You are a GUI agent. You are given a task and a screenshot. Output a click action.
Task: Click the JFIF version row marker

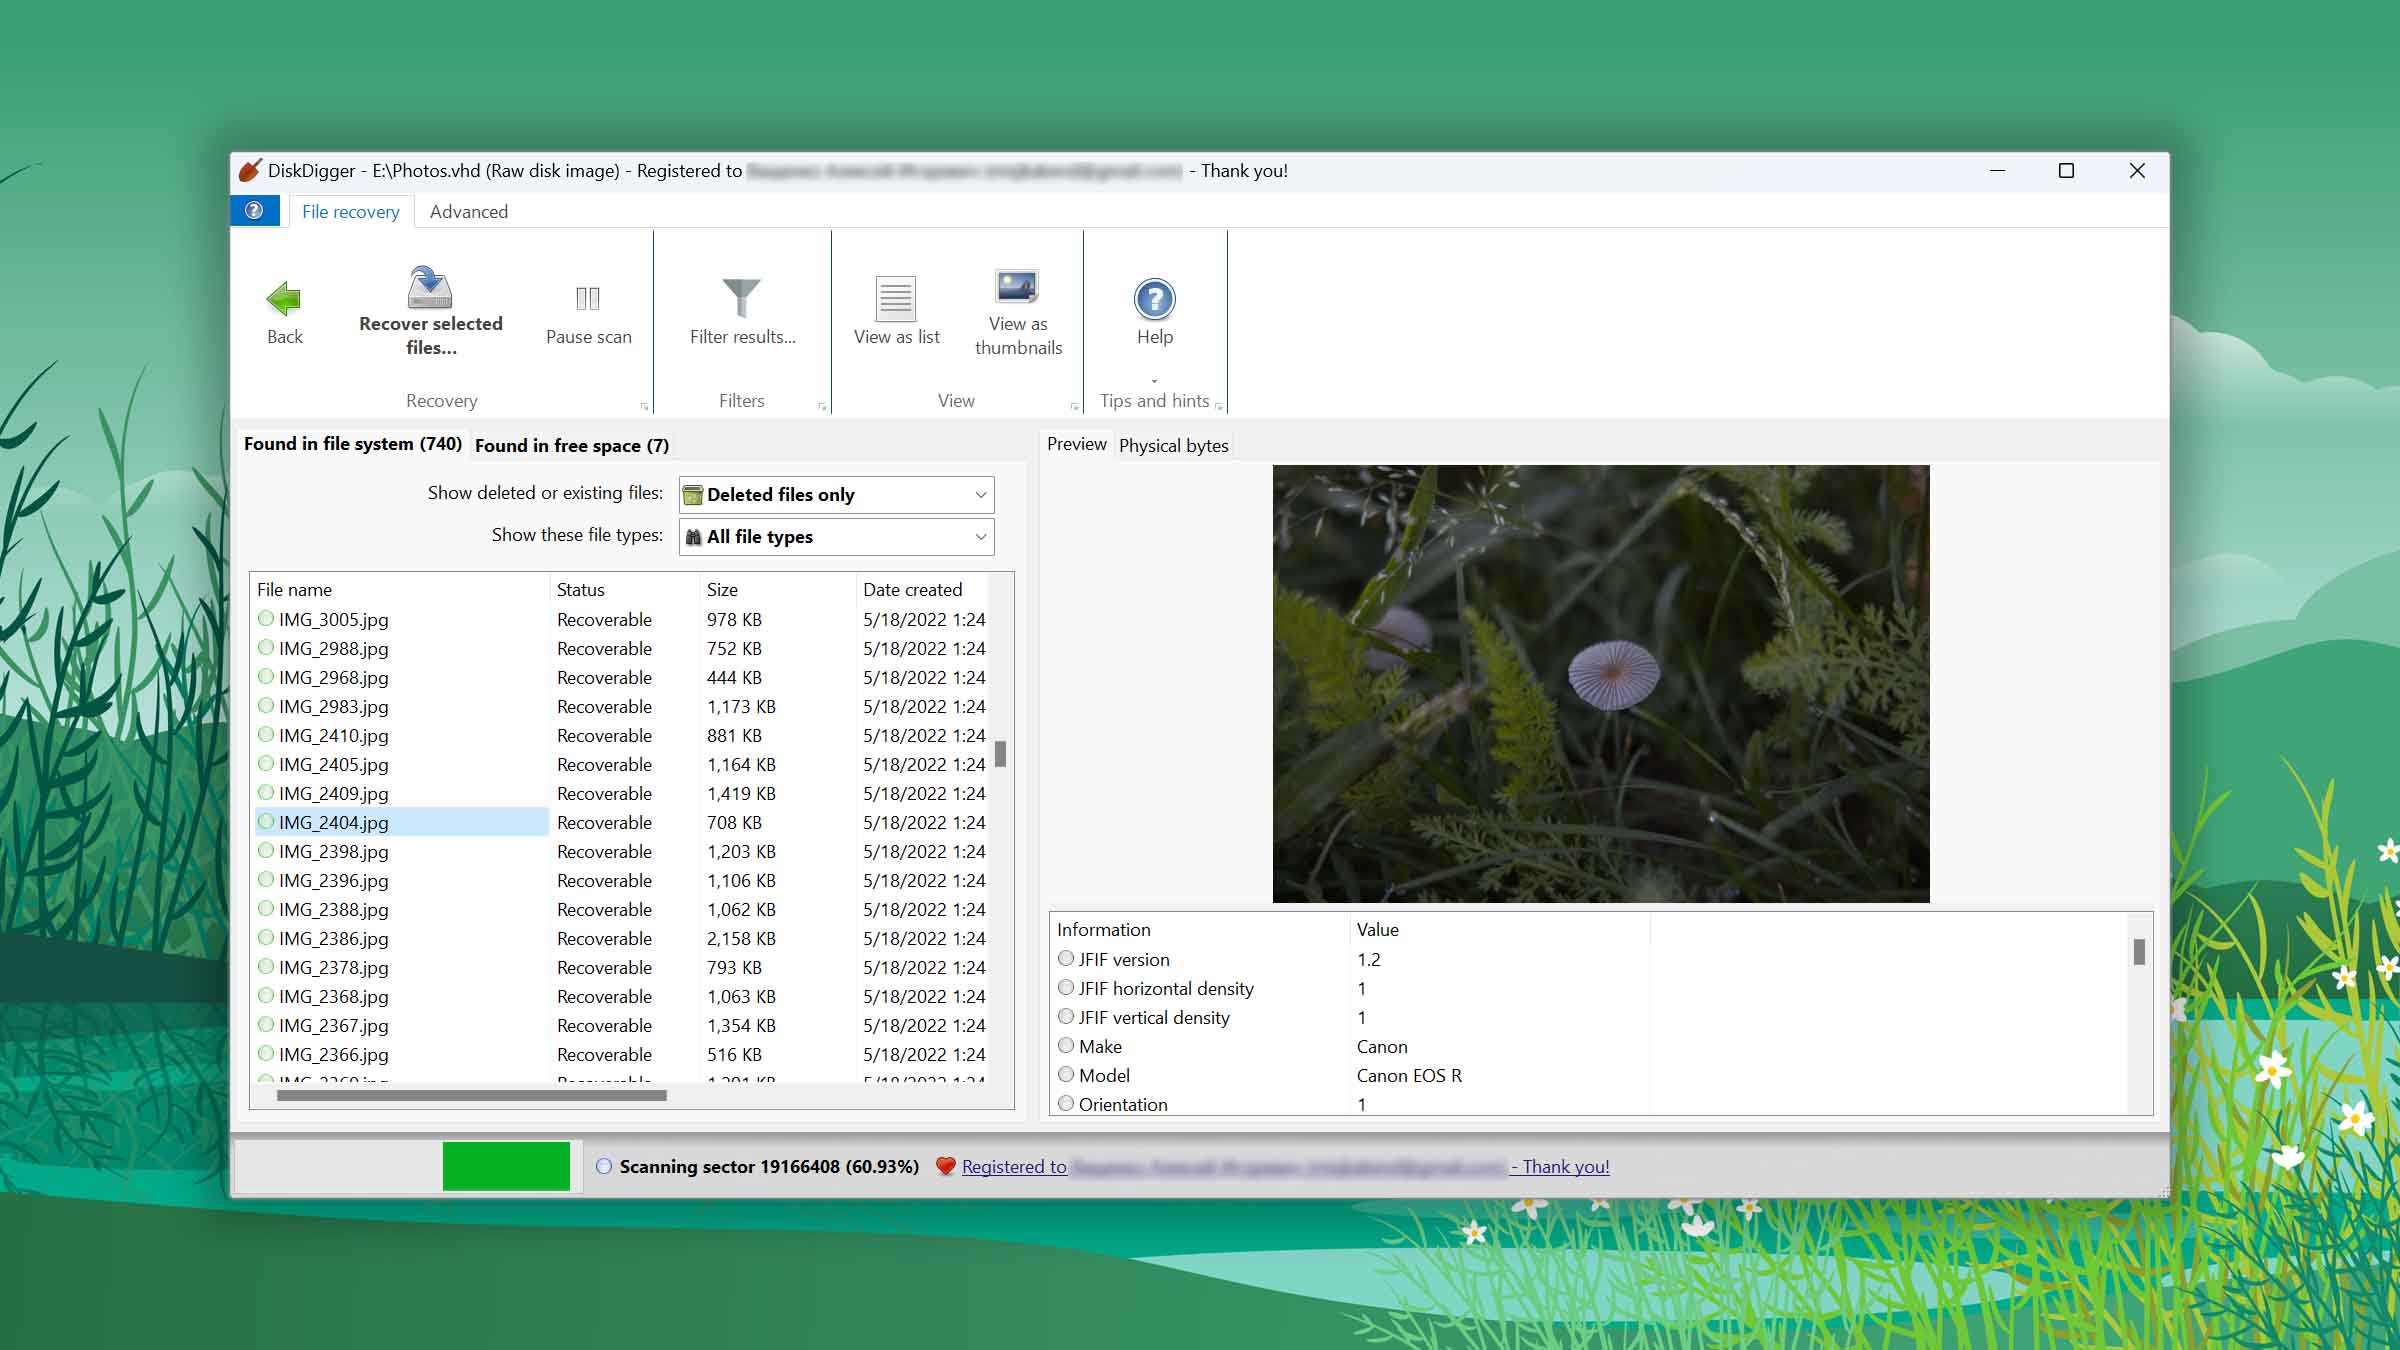click(1066, 959)
